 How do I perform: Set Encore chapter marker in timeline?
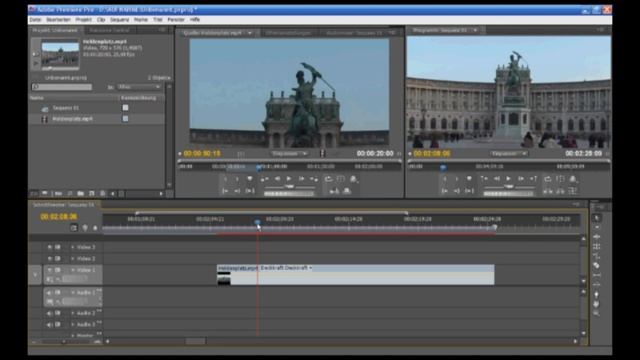click(x=84, y=228)
